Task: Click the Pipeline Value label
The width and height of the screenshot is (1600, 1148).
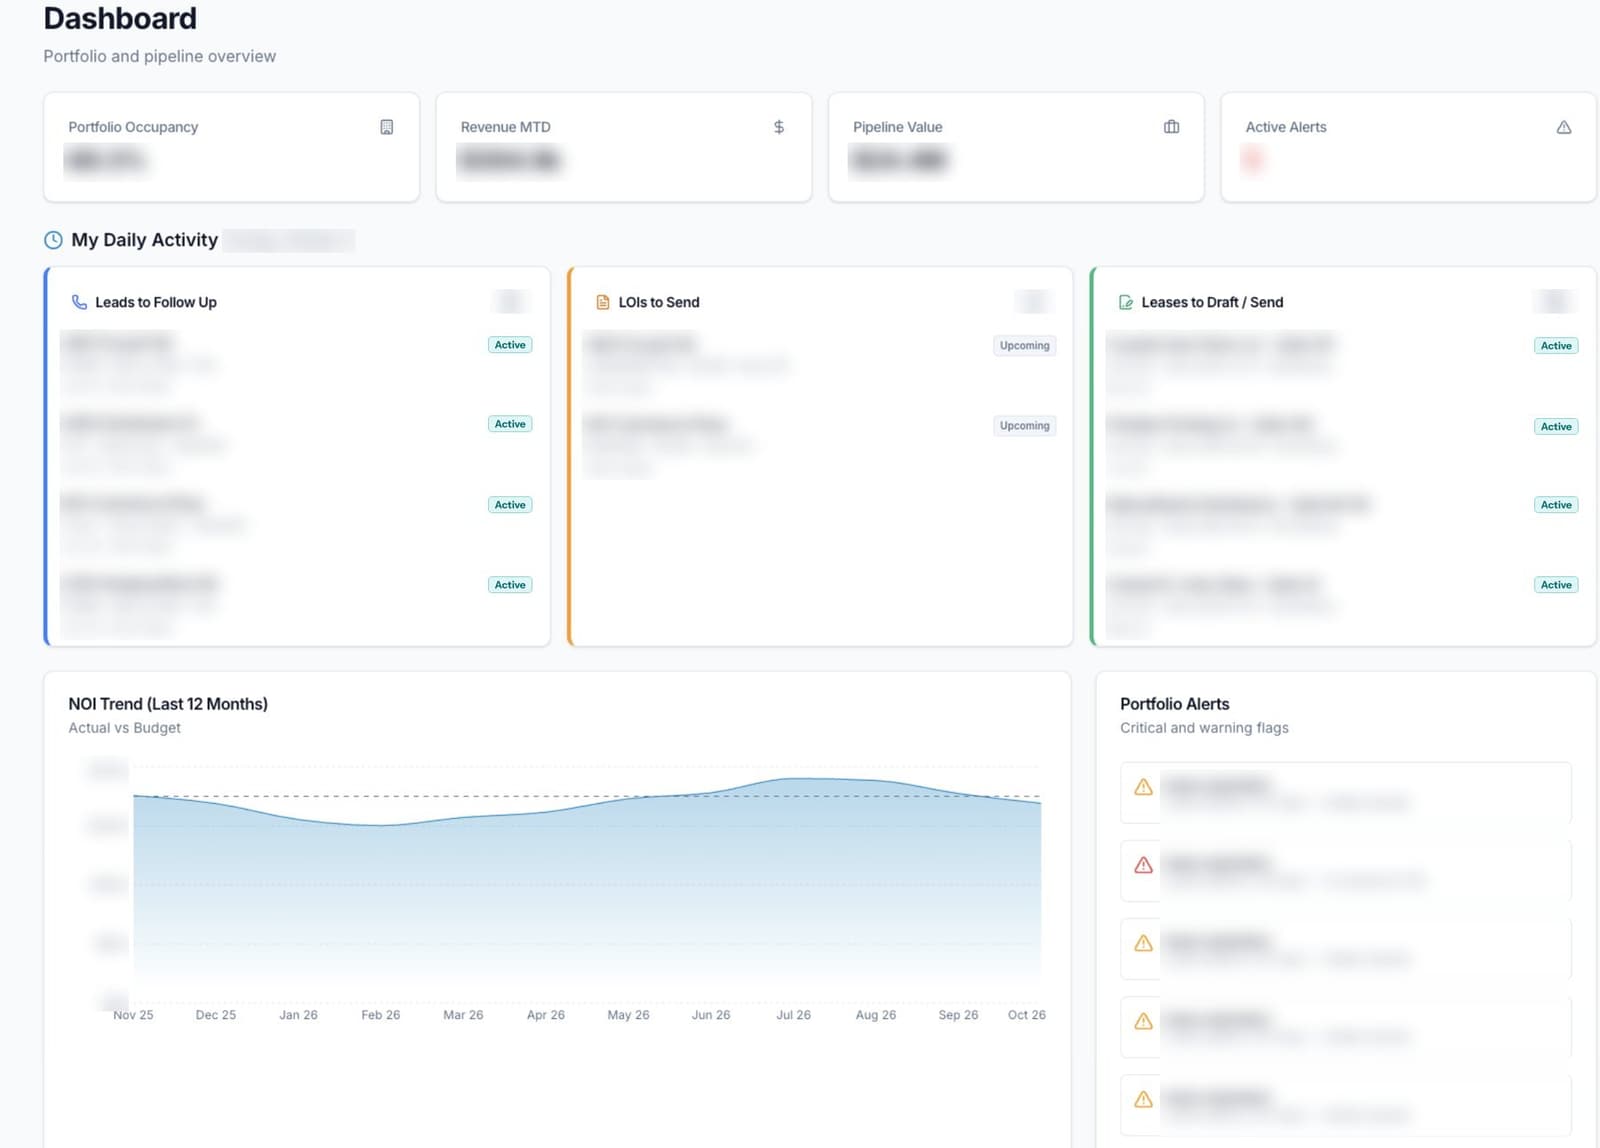Action: pos(898,127)
